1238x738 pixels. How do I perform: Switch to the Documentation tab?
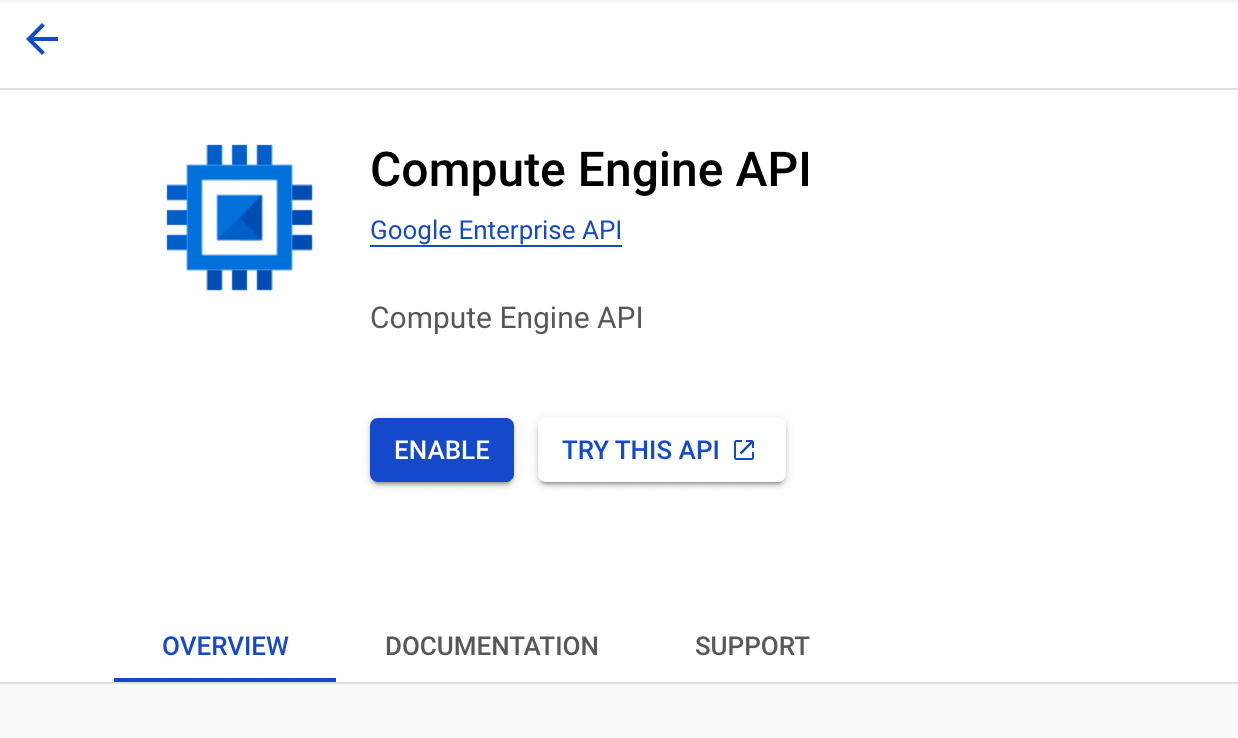pyautogui.click(x=492, y=646)
